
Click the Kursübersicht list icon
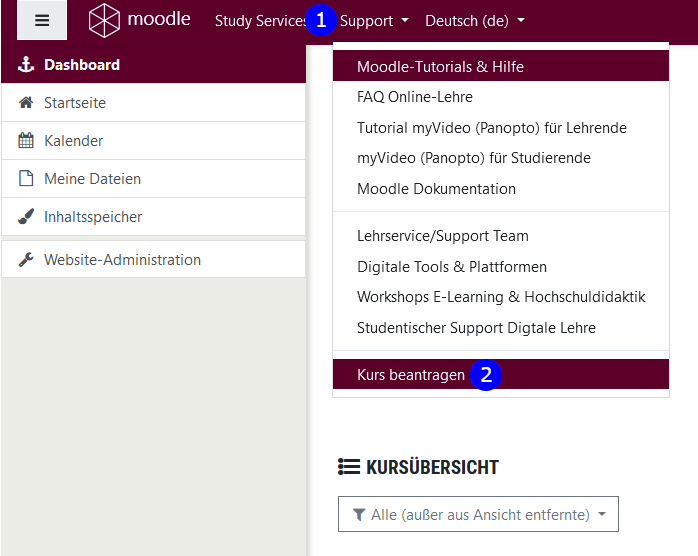point(349,467)
